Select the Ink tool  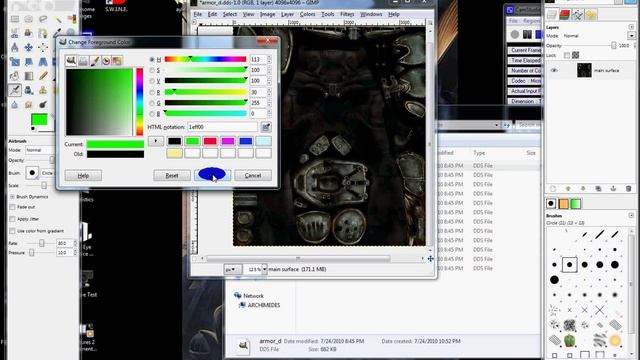(29, 90)
